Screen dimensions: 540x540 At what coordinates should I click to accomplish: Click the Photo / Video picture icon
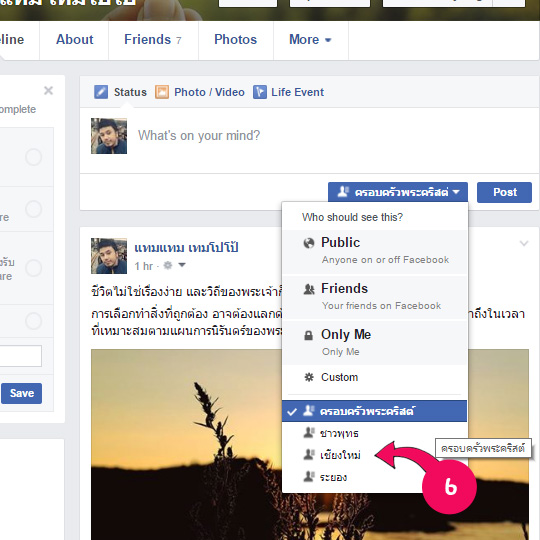tap(162, 92)
